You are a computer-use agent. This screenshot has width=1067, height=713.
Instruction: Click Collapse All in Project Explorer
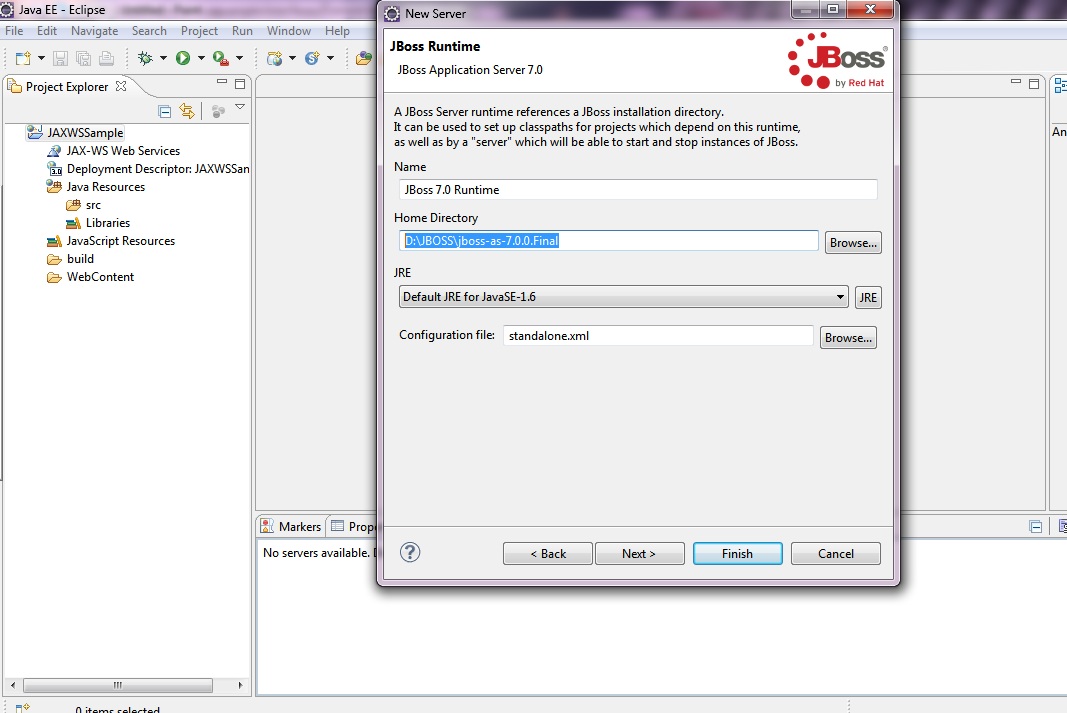click(x=165, y=111)
